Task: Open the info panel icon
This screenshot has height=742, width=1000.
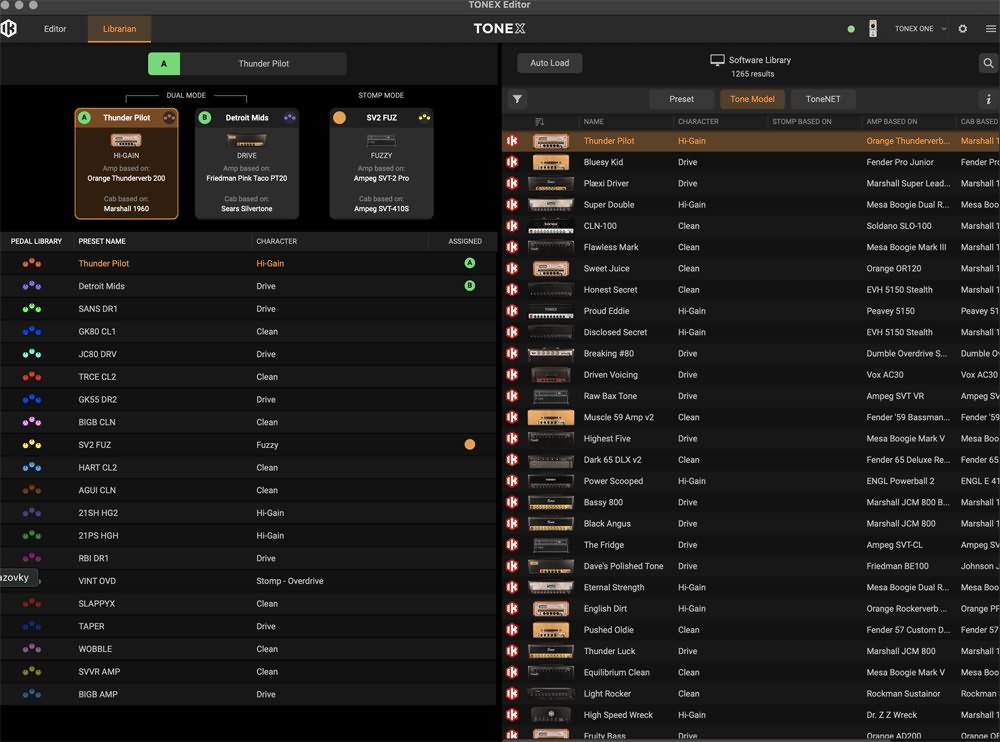Action: (x=988, y=99)
